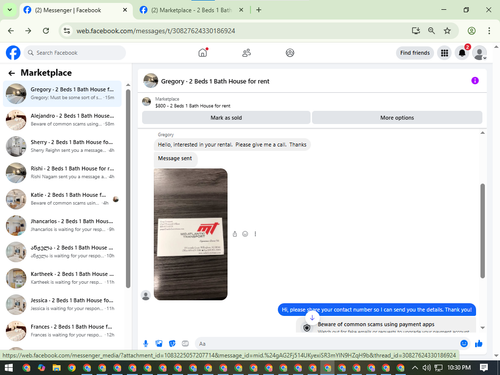
Task: View site information icon in the address bar
Action: pos(67,31)
